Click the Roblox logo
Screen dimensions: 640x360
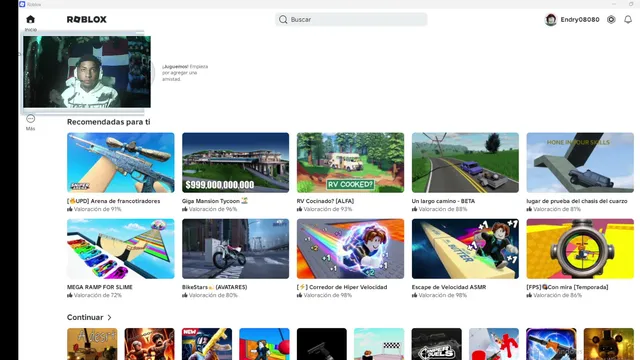click(x=87, y=19)
